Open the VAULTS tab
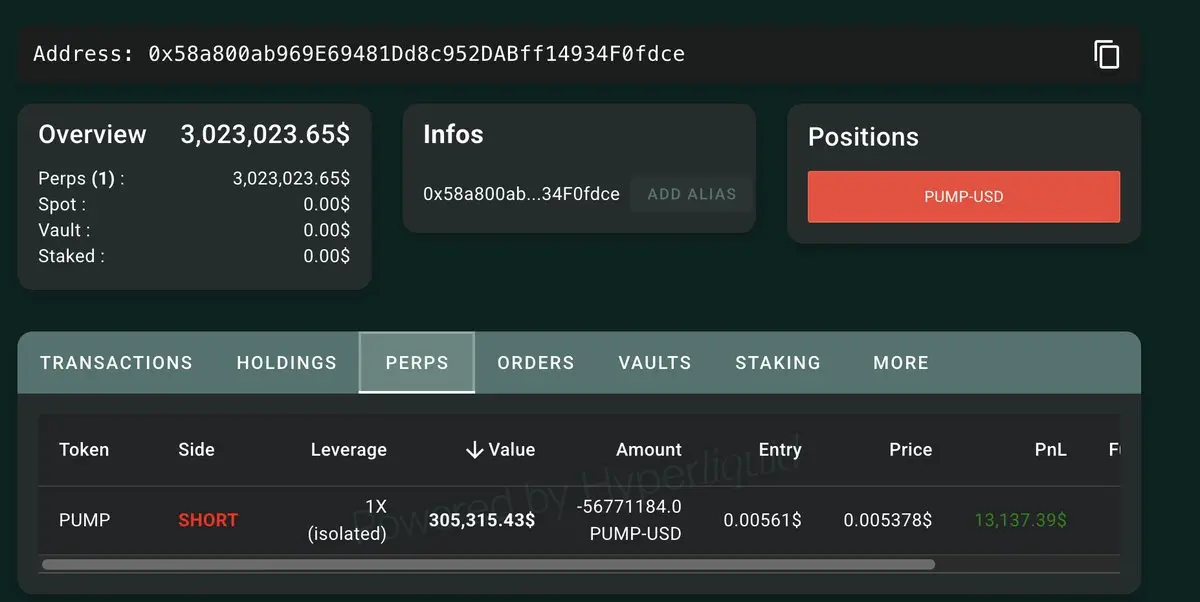The height and width of the screenshot is (602, 1200). tap(655, 363)
